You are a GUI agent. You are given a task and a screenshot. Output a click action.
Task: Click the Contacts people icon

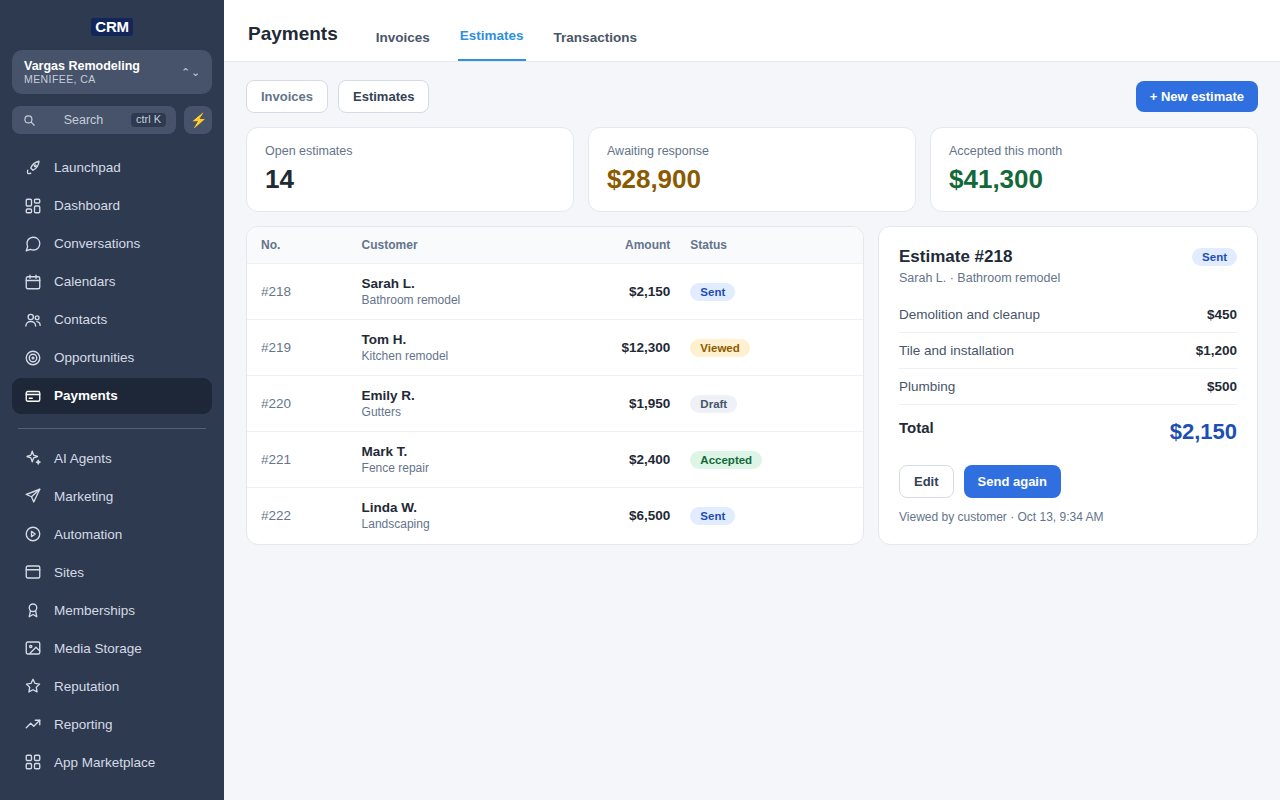33,320
